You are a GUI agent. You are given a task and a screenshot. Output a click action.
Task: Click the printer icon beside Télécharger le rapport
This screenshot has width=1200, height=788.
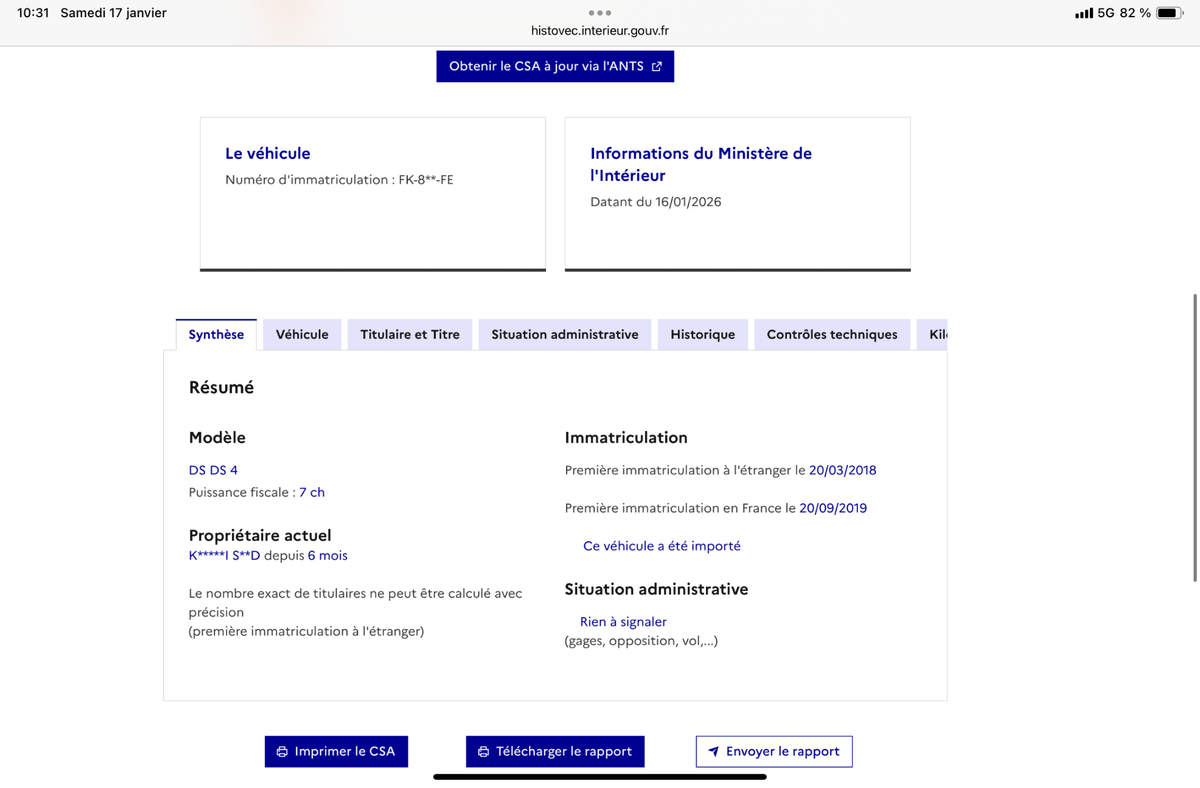[x=484, y=752]
